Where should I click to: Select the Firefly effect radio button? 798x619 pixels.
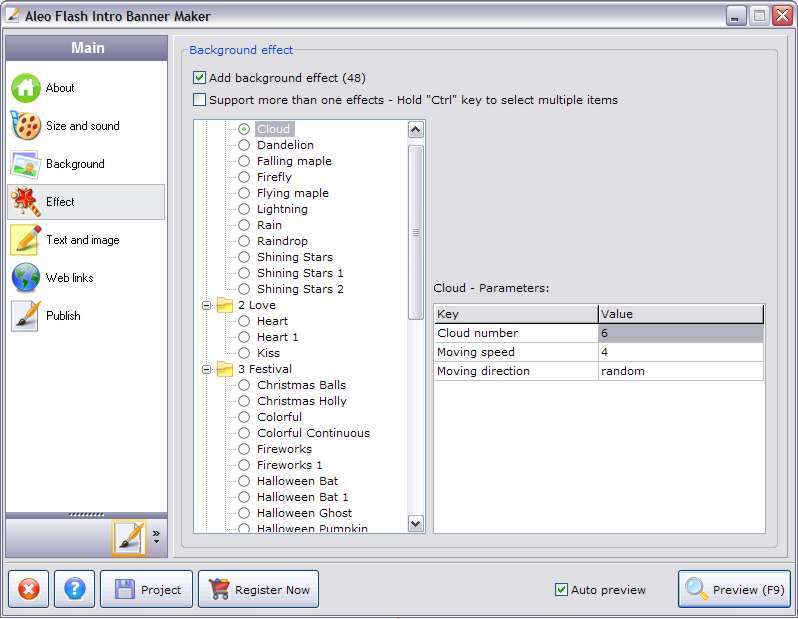pos(244,177)
